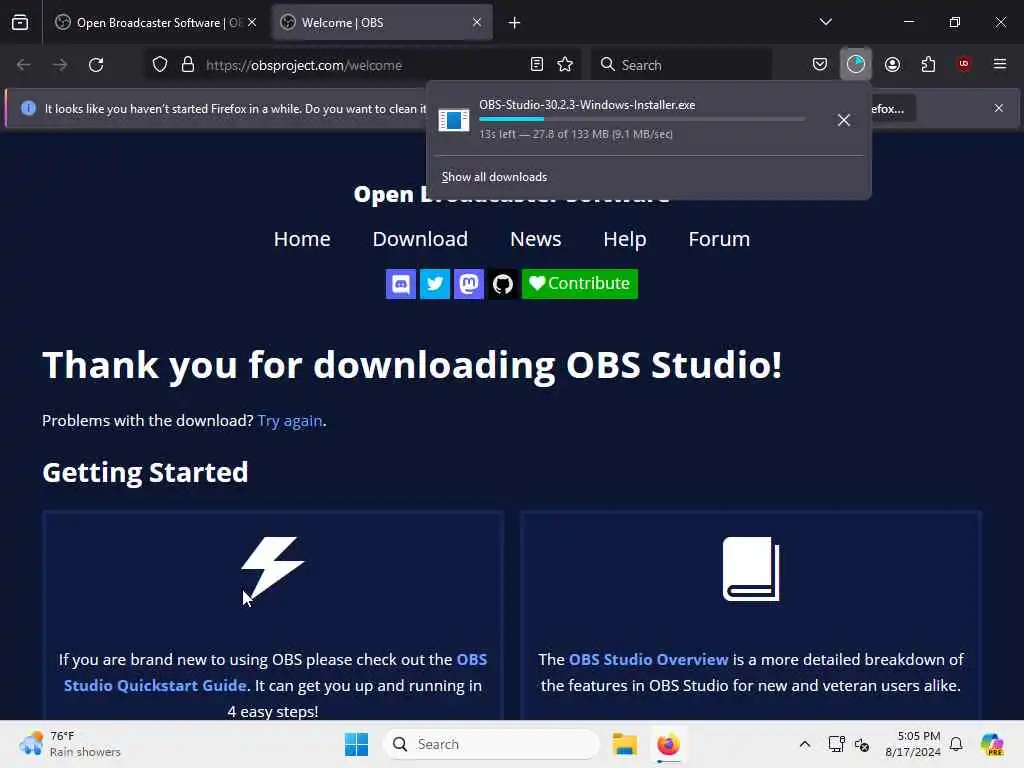Switch to Welcome | OBS tab

(382, 22)
